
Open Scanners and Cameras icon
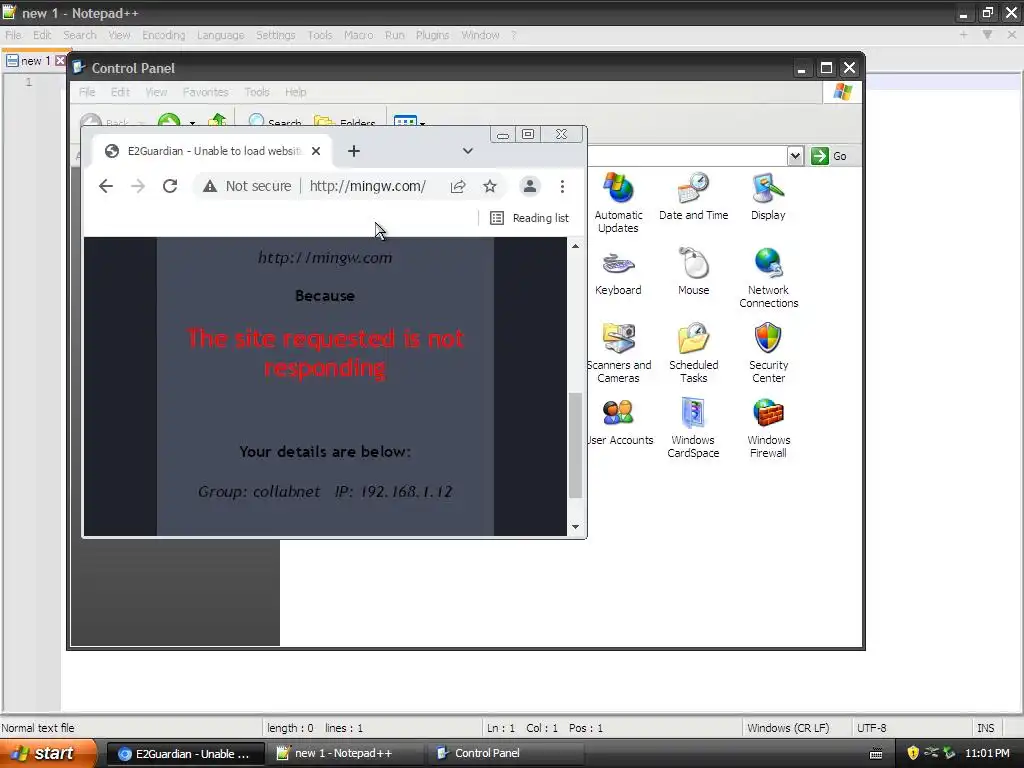[x=618, y=353]
